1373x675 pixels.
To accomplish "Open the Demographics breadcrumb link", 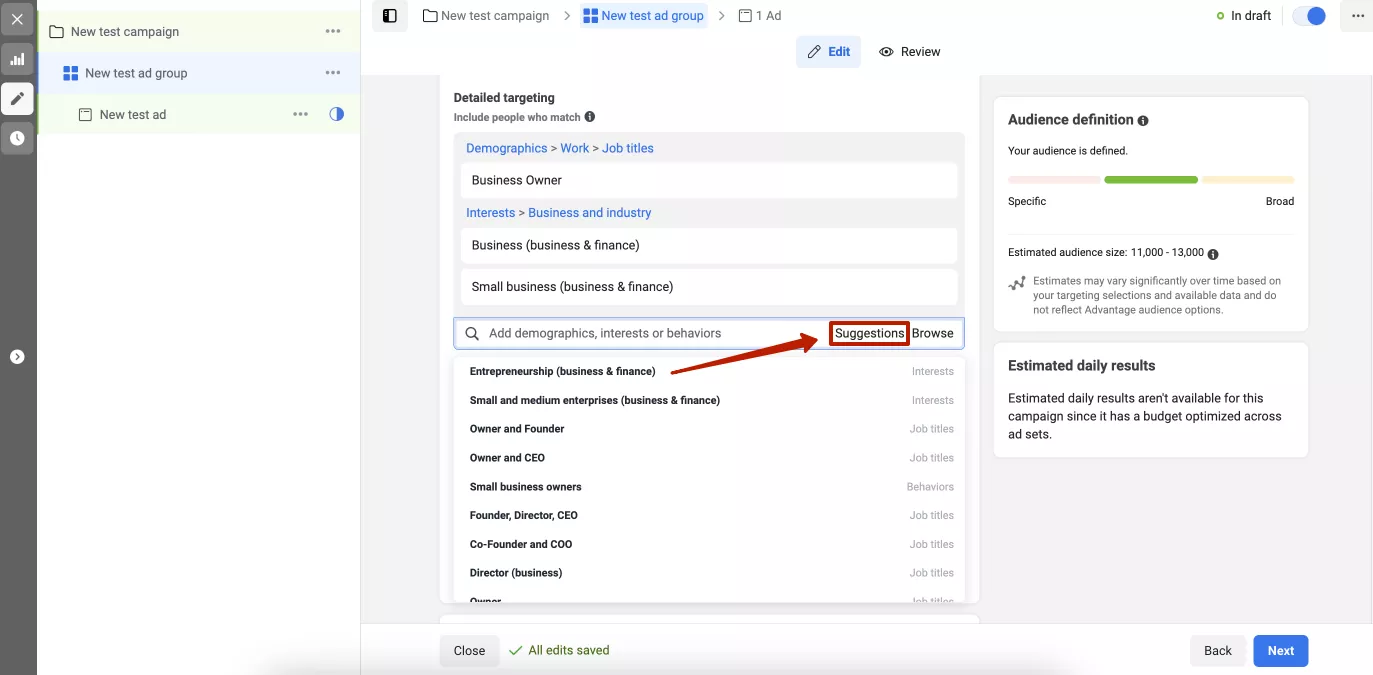I will click(507, 148).
